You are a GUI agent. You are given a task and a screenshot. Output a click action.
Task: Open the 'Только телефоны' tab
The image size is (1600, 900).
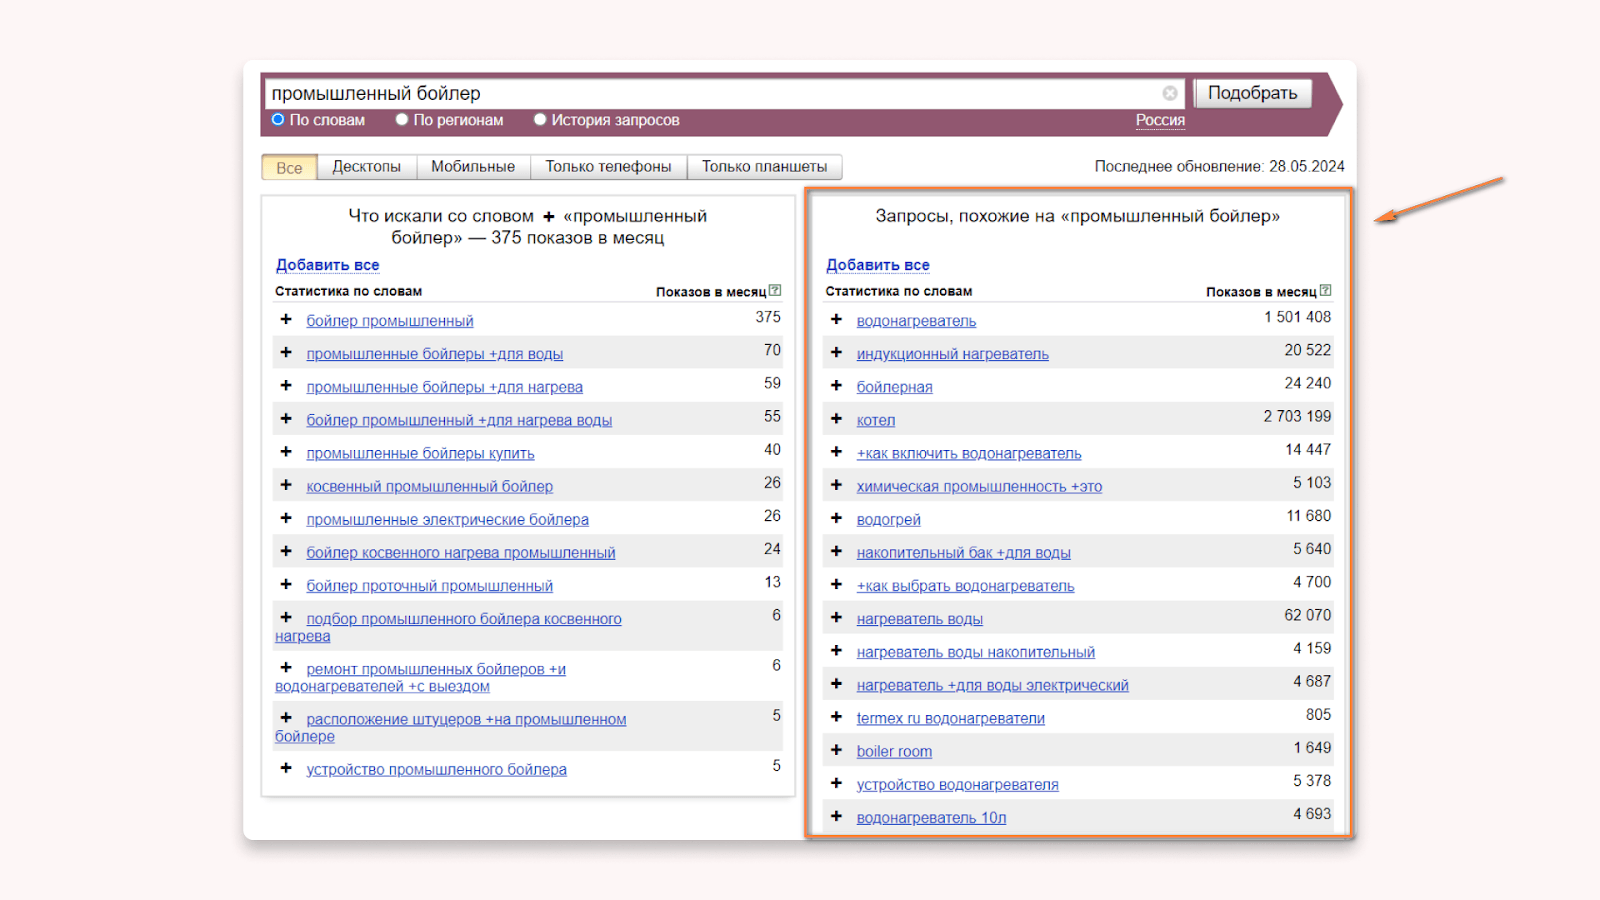click(608, 167)
